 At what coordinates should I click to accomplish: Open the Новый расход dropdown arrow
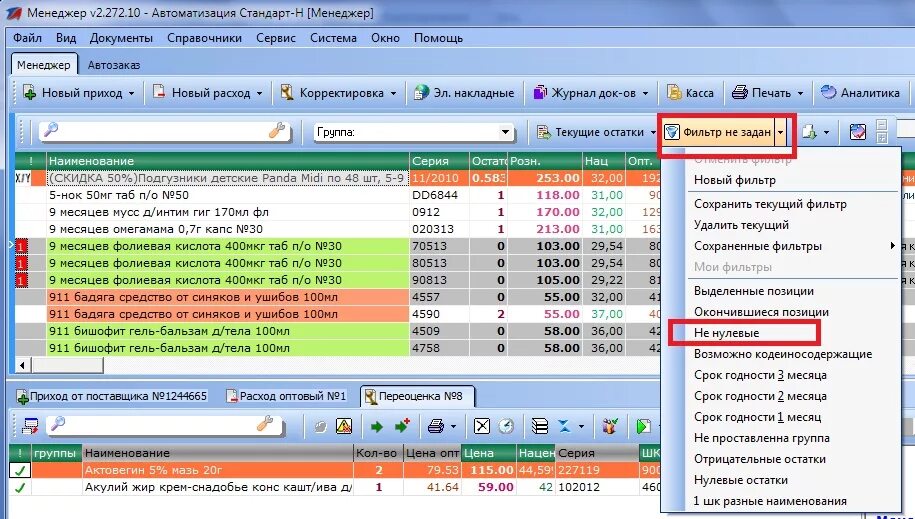(259, 93)
